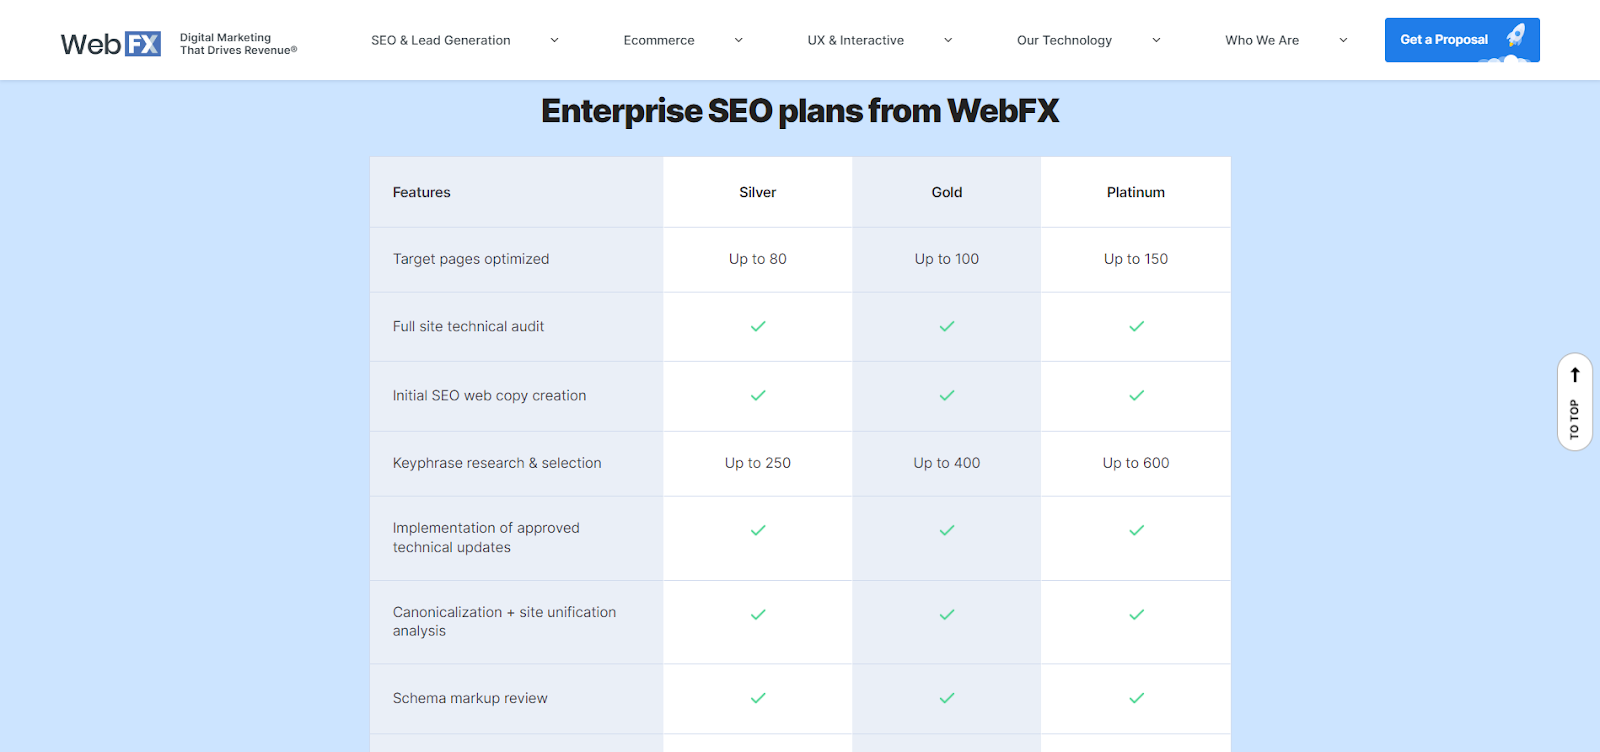1600x752 pixels.
Task: Click Platinum checkmark for Initial SEO web copy creation
Action: click(x=1136, y=395)
